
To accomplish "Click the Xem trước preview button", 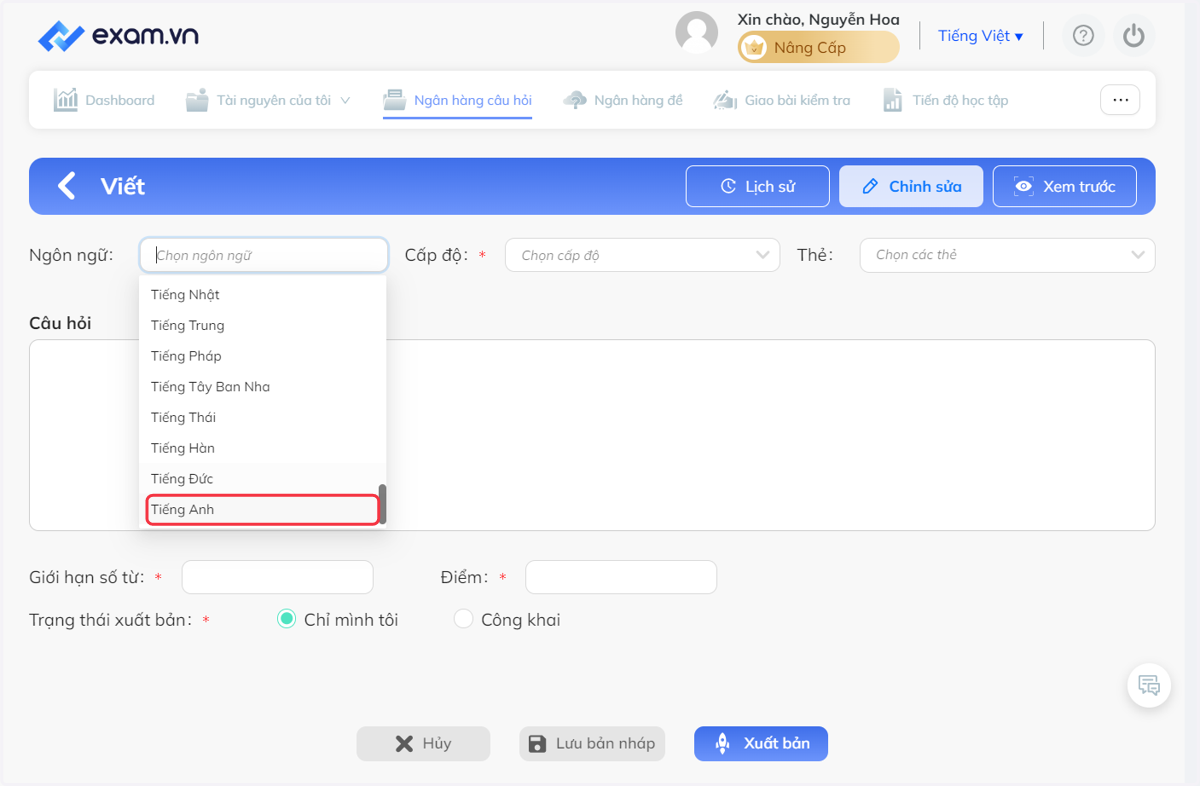I will [1065, 186].
